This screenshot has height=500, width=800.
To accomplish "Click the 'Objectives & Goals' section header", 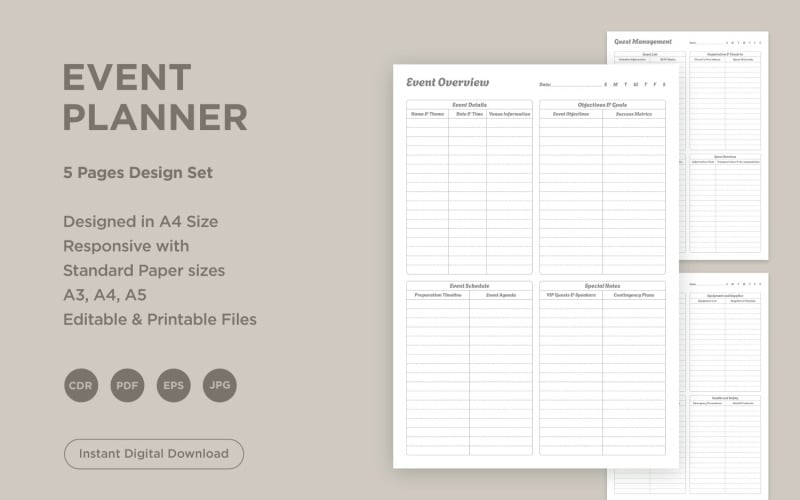I will [602, 105].
